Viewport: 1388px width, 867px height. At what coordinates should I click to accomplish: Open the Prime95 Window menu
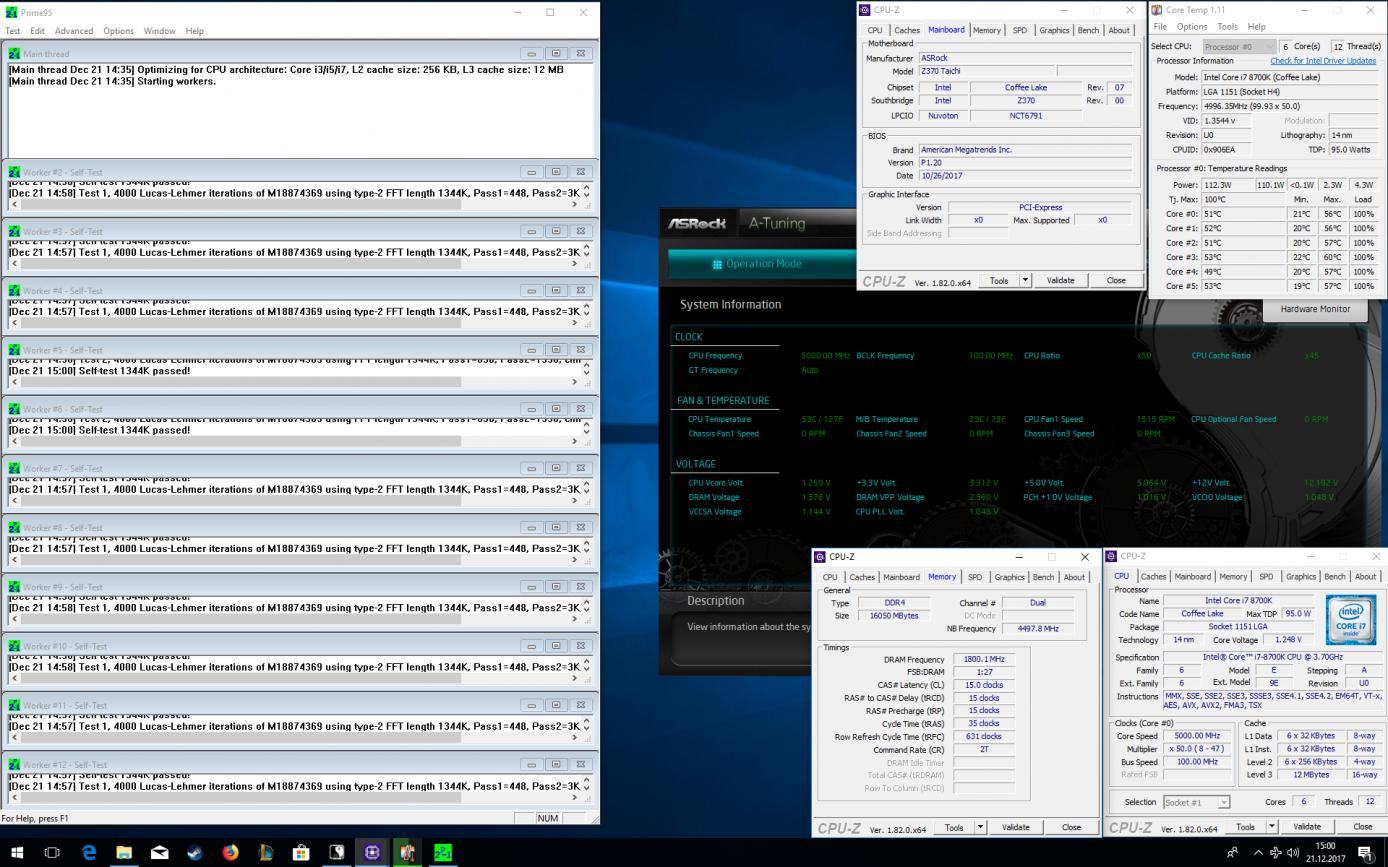(x=159, y=31)
